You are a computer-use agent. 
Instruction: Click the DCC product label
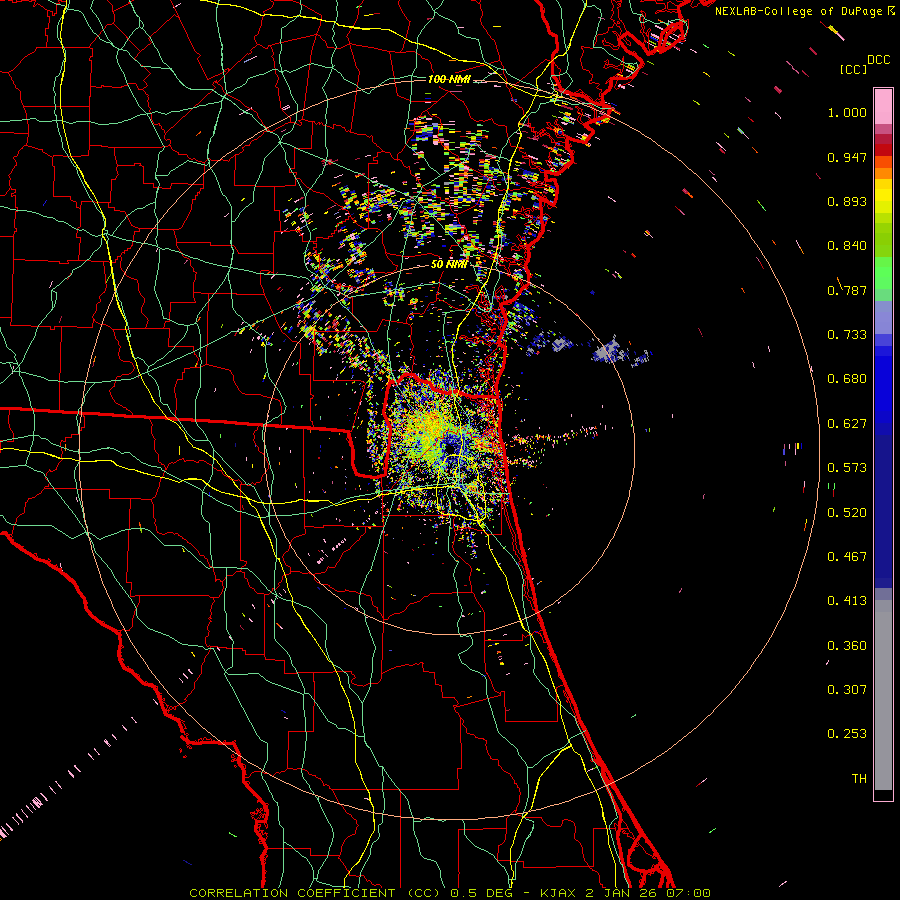tap(879, 60)
